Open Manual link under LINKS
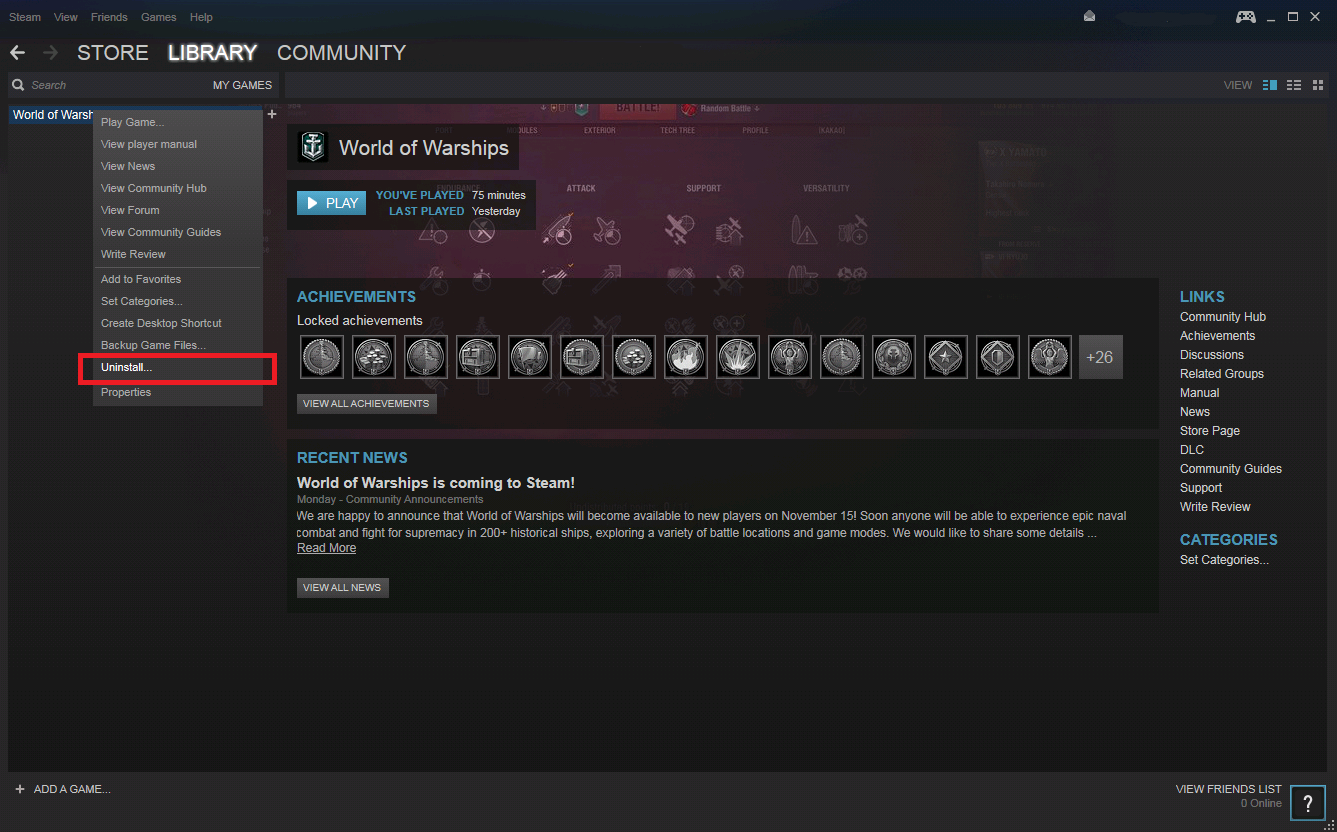The image size is (1337, 832). 1199,393
